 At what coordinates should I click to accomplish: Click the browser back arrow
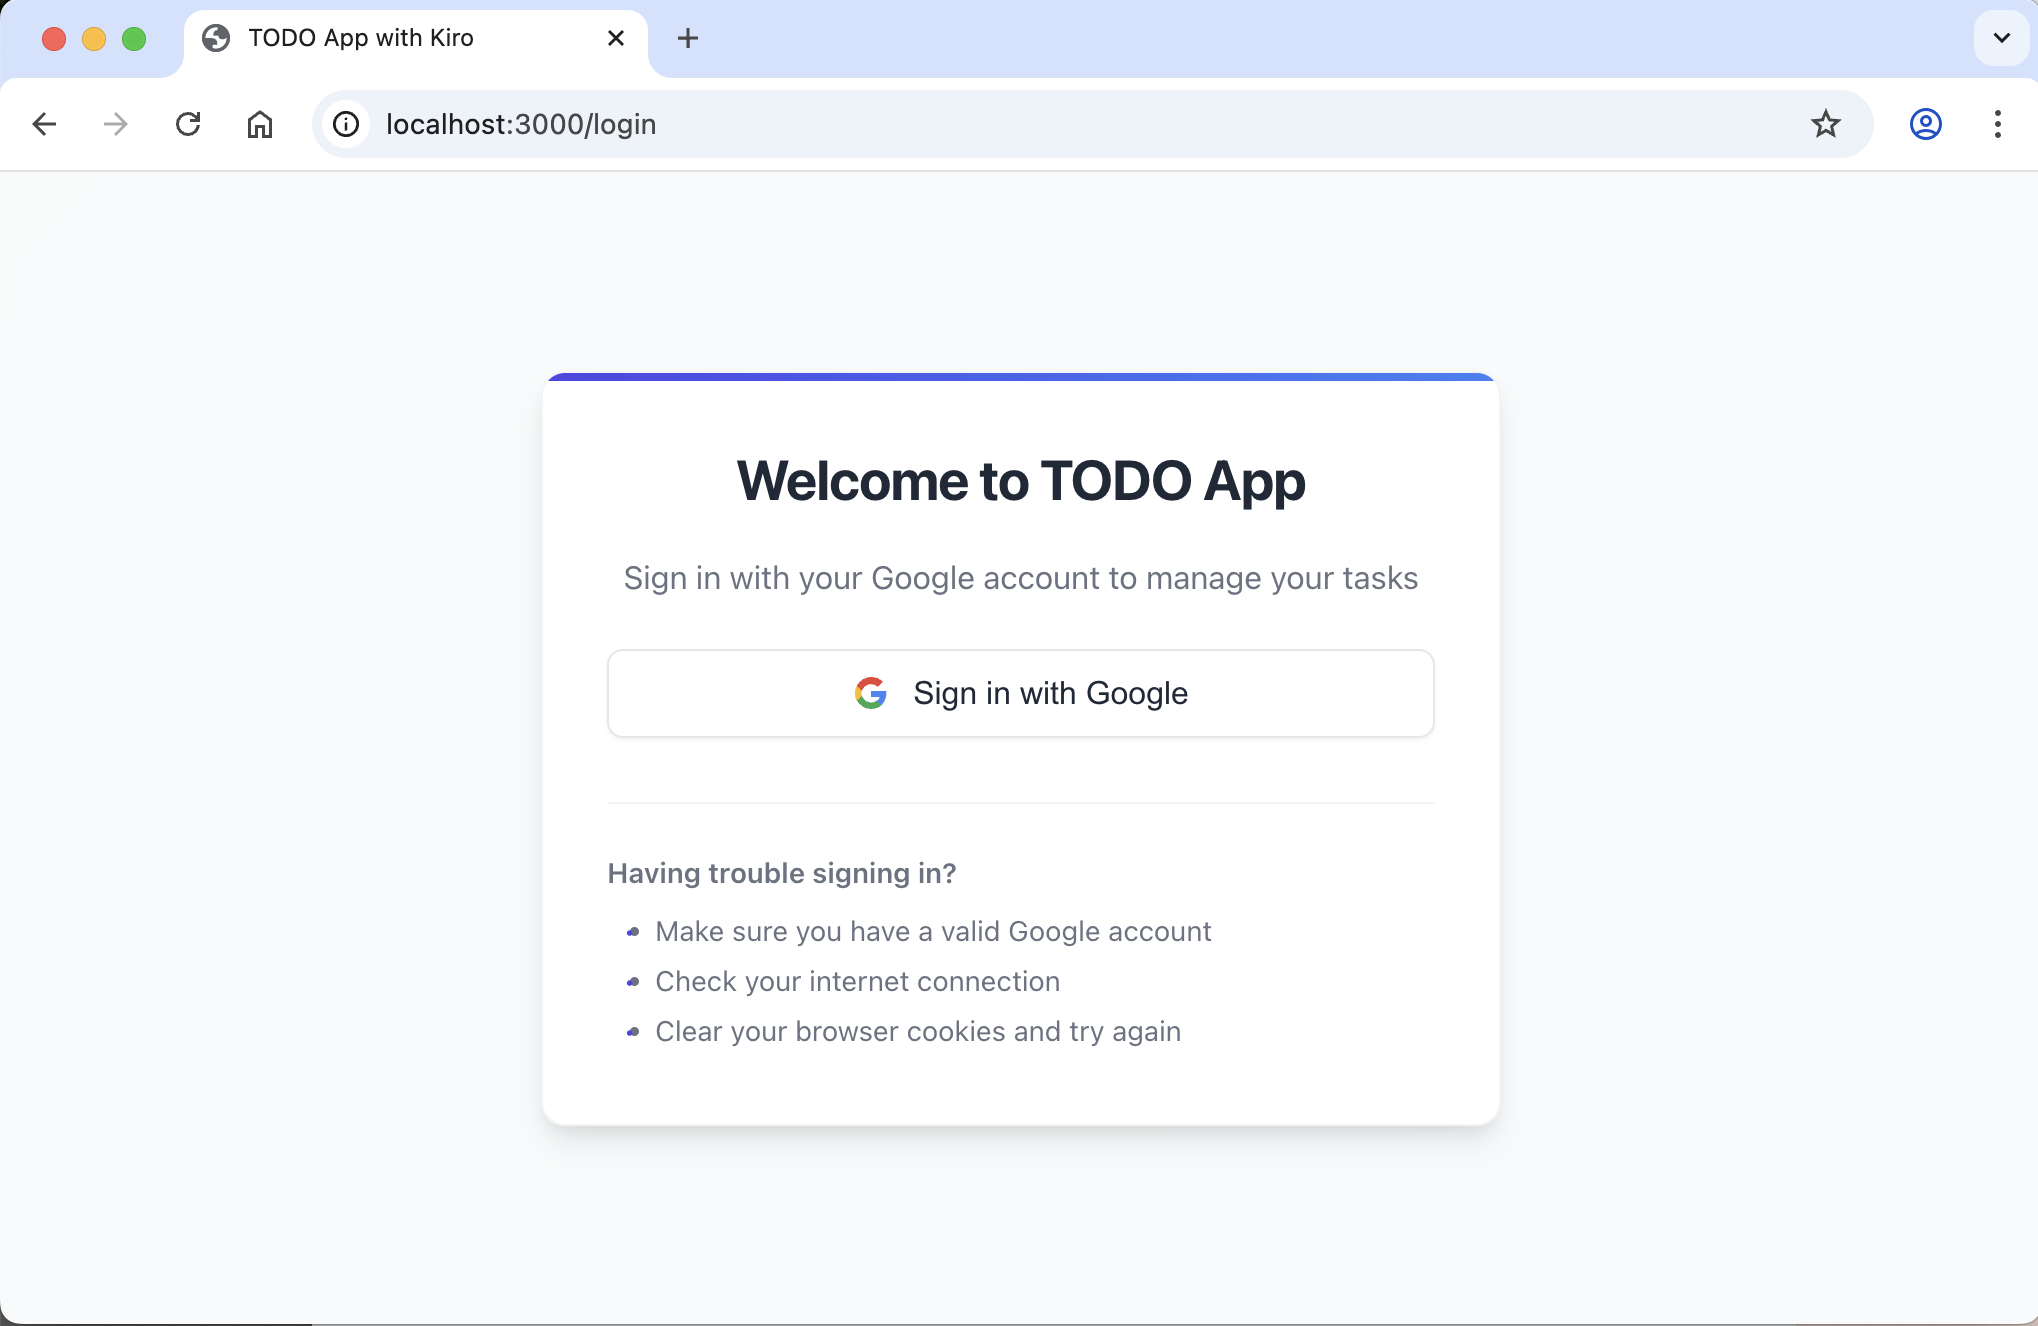(x=44, y=124)
